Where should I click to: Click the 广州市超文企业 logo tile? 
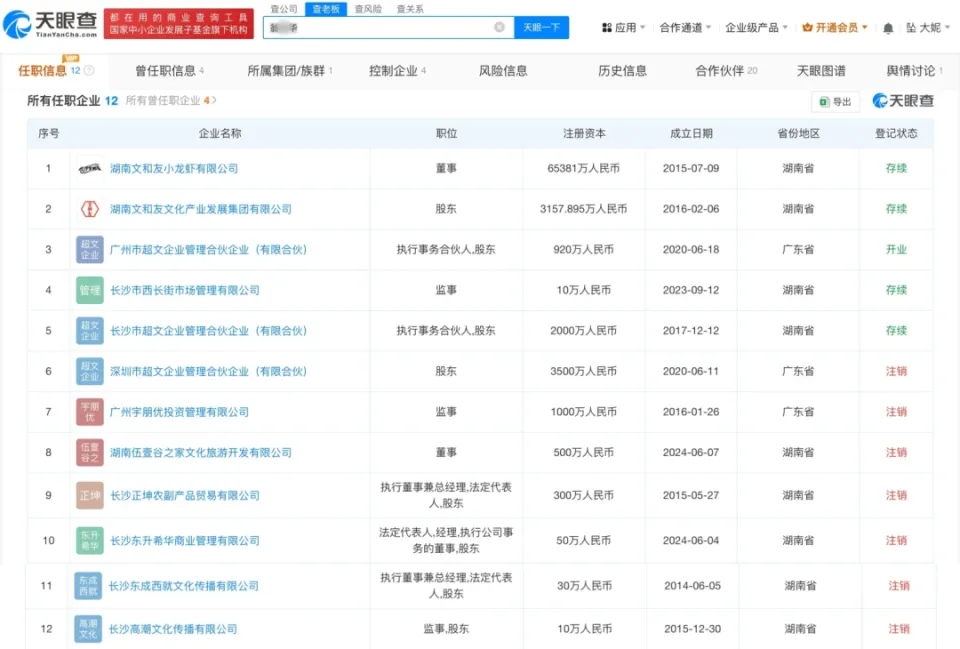[90, 249]
